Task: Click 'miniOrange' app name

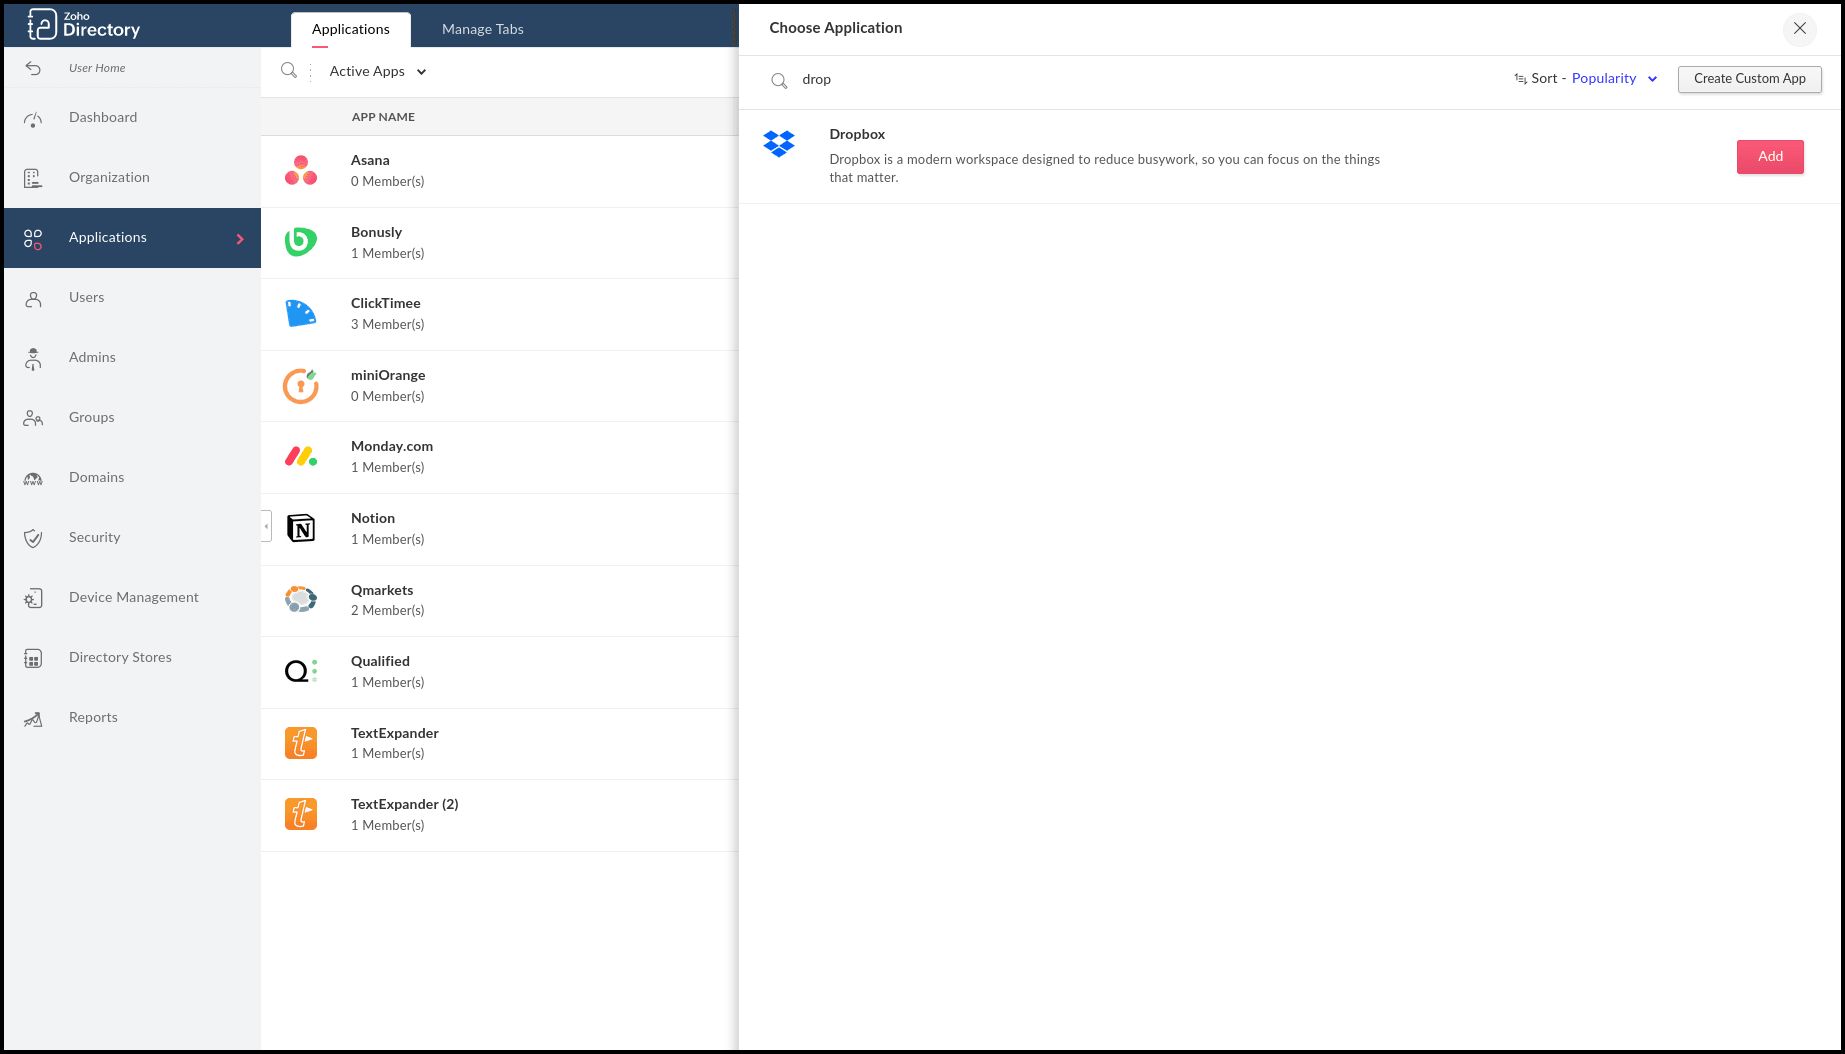Action: 388,375
